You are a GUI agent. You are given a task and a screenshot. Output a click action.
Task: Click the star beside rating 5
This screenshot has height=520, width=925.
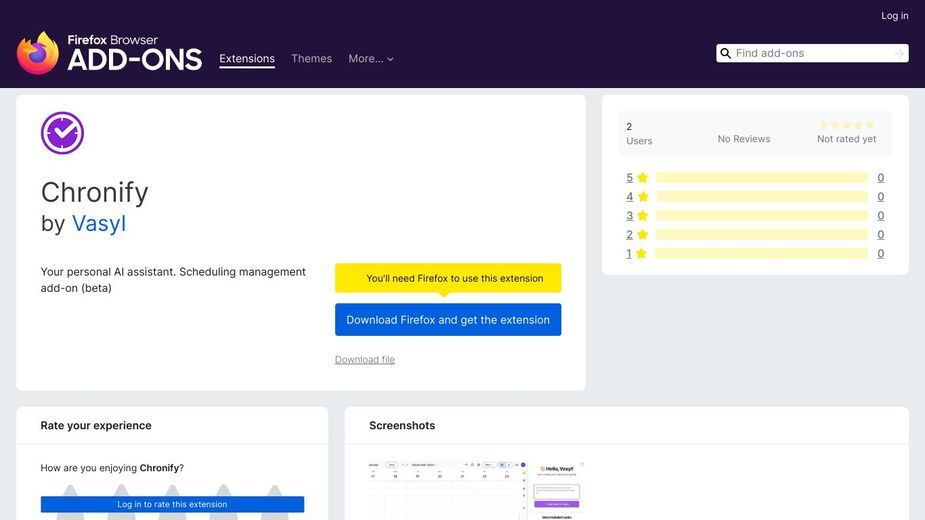[x=642, y=178]
